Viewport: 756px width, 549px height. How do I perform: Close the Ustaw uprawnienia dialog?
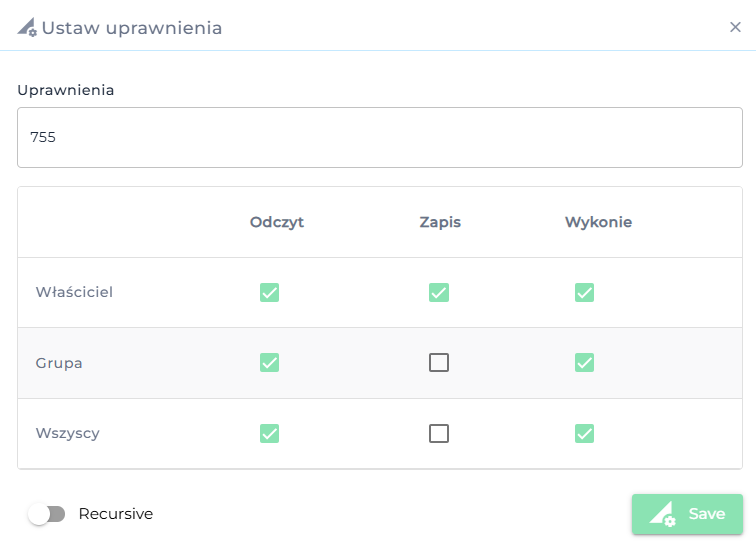pos(735,27)
